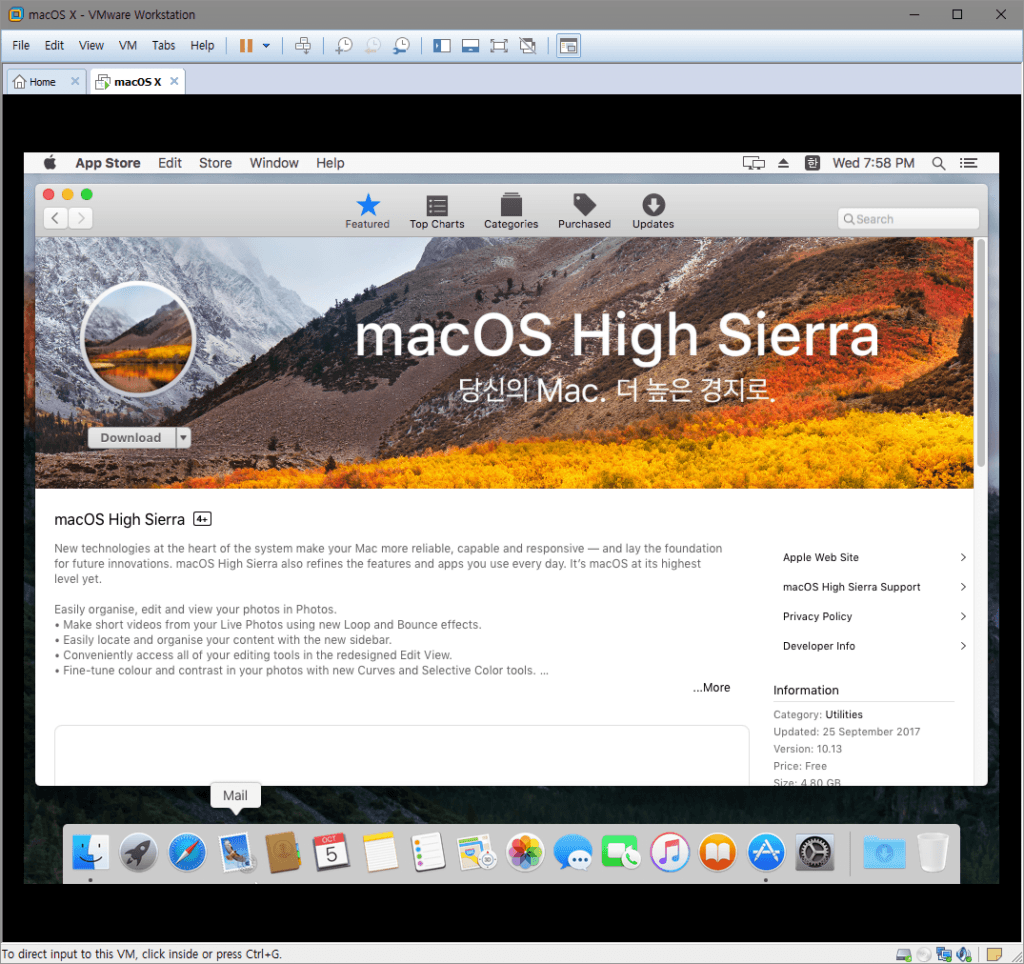Click Send Ctrl+Alt+Del toolbar icon
The image size is (1024, 964).
pos(303,46)
